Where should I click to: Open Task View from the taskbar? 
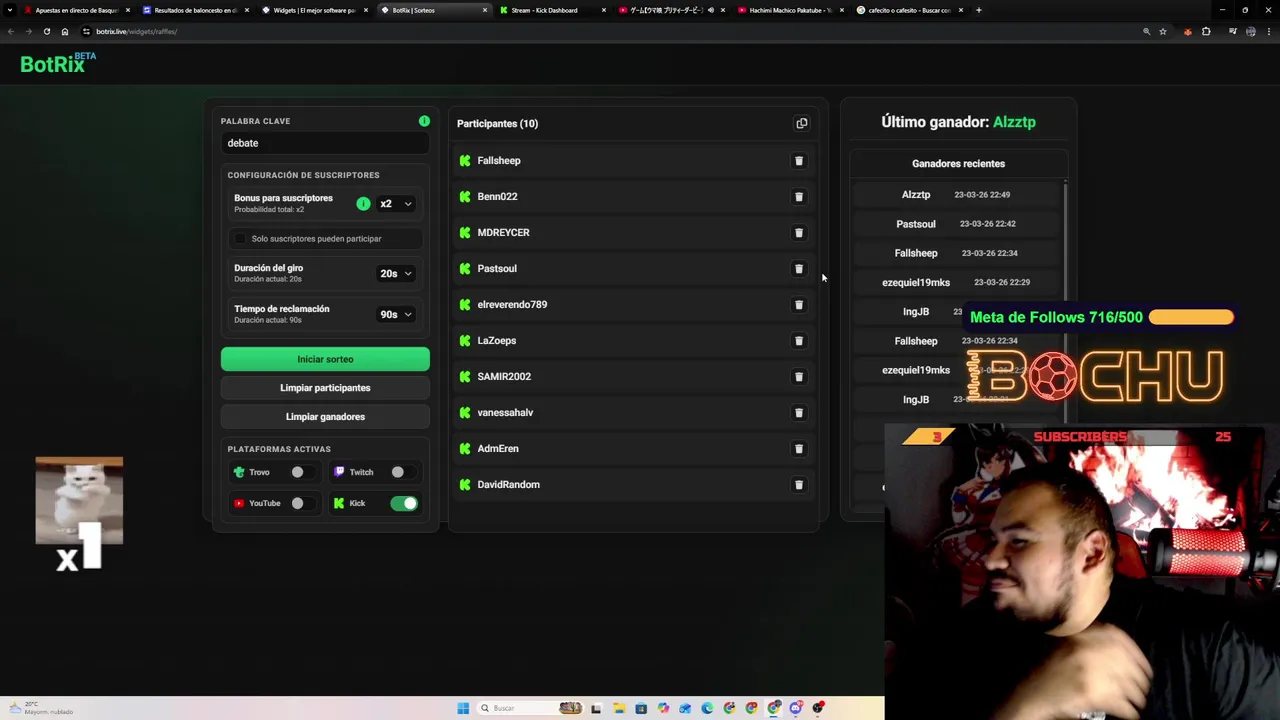coord(596,708)
